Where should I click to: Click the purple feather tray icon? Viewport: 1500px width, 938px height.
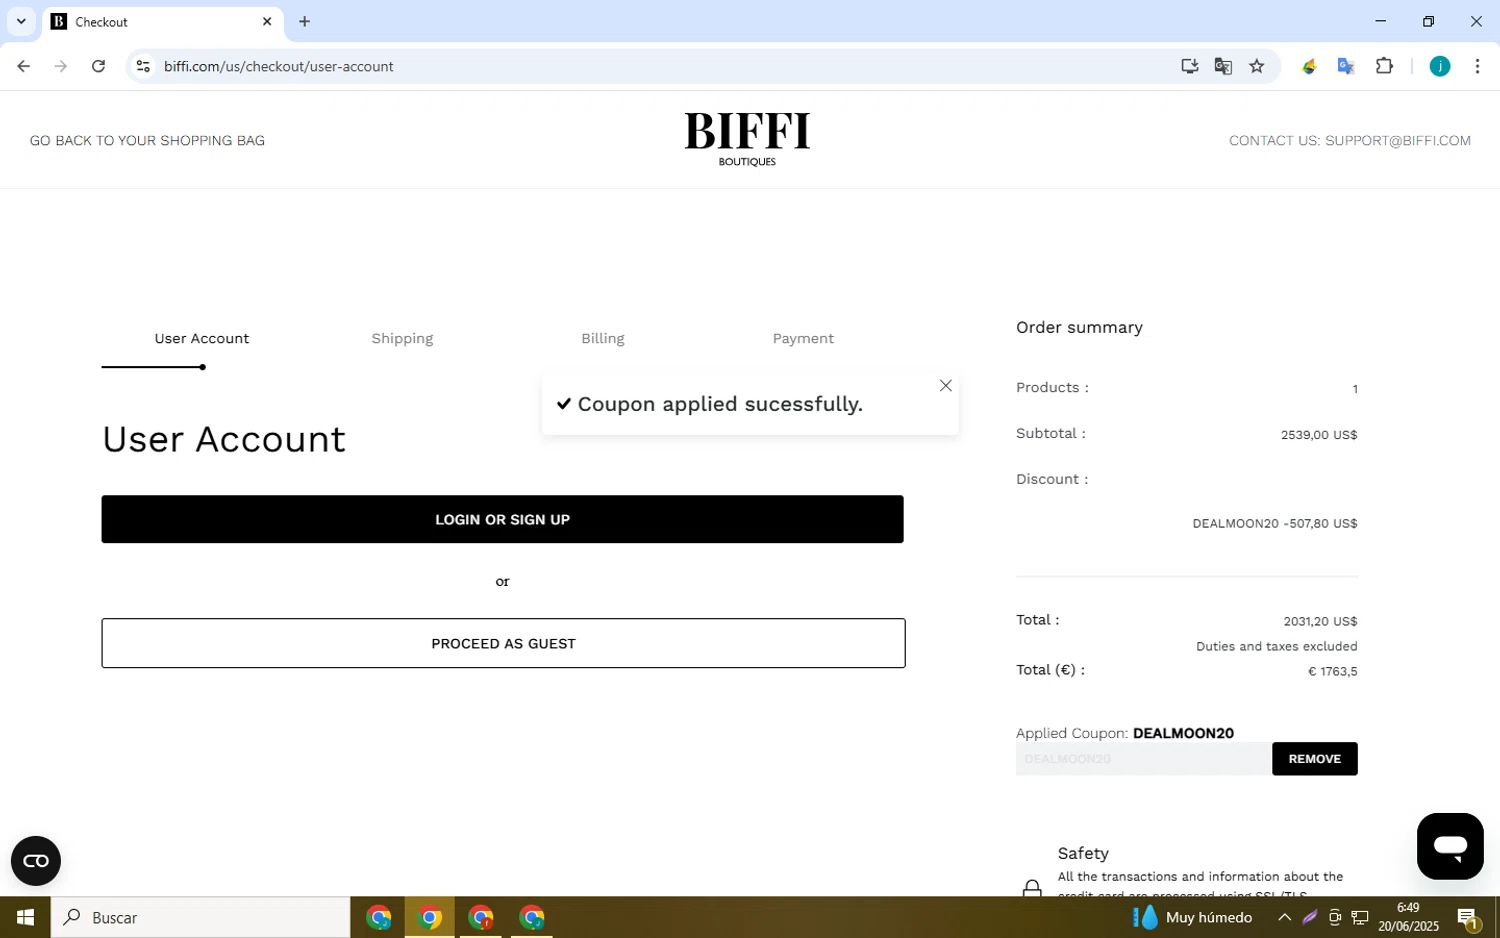pos(1310,917)
